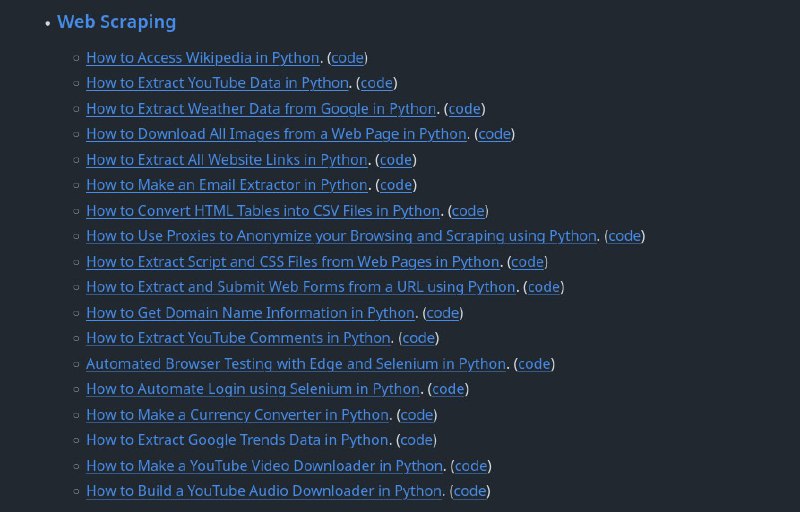The height and width of the screenshot is (512, 800).
Task: Open How to Extract and Submit Web Forms
Action: (301, 287)
